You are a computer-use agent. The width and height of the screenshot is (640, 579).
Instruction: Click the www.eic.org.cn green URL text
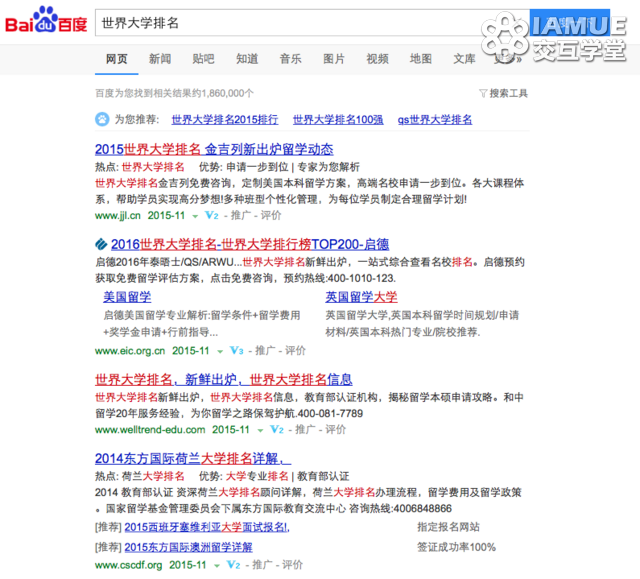[x=130, y=351]
